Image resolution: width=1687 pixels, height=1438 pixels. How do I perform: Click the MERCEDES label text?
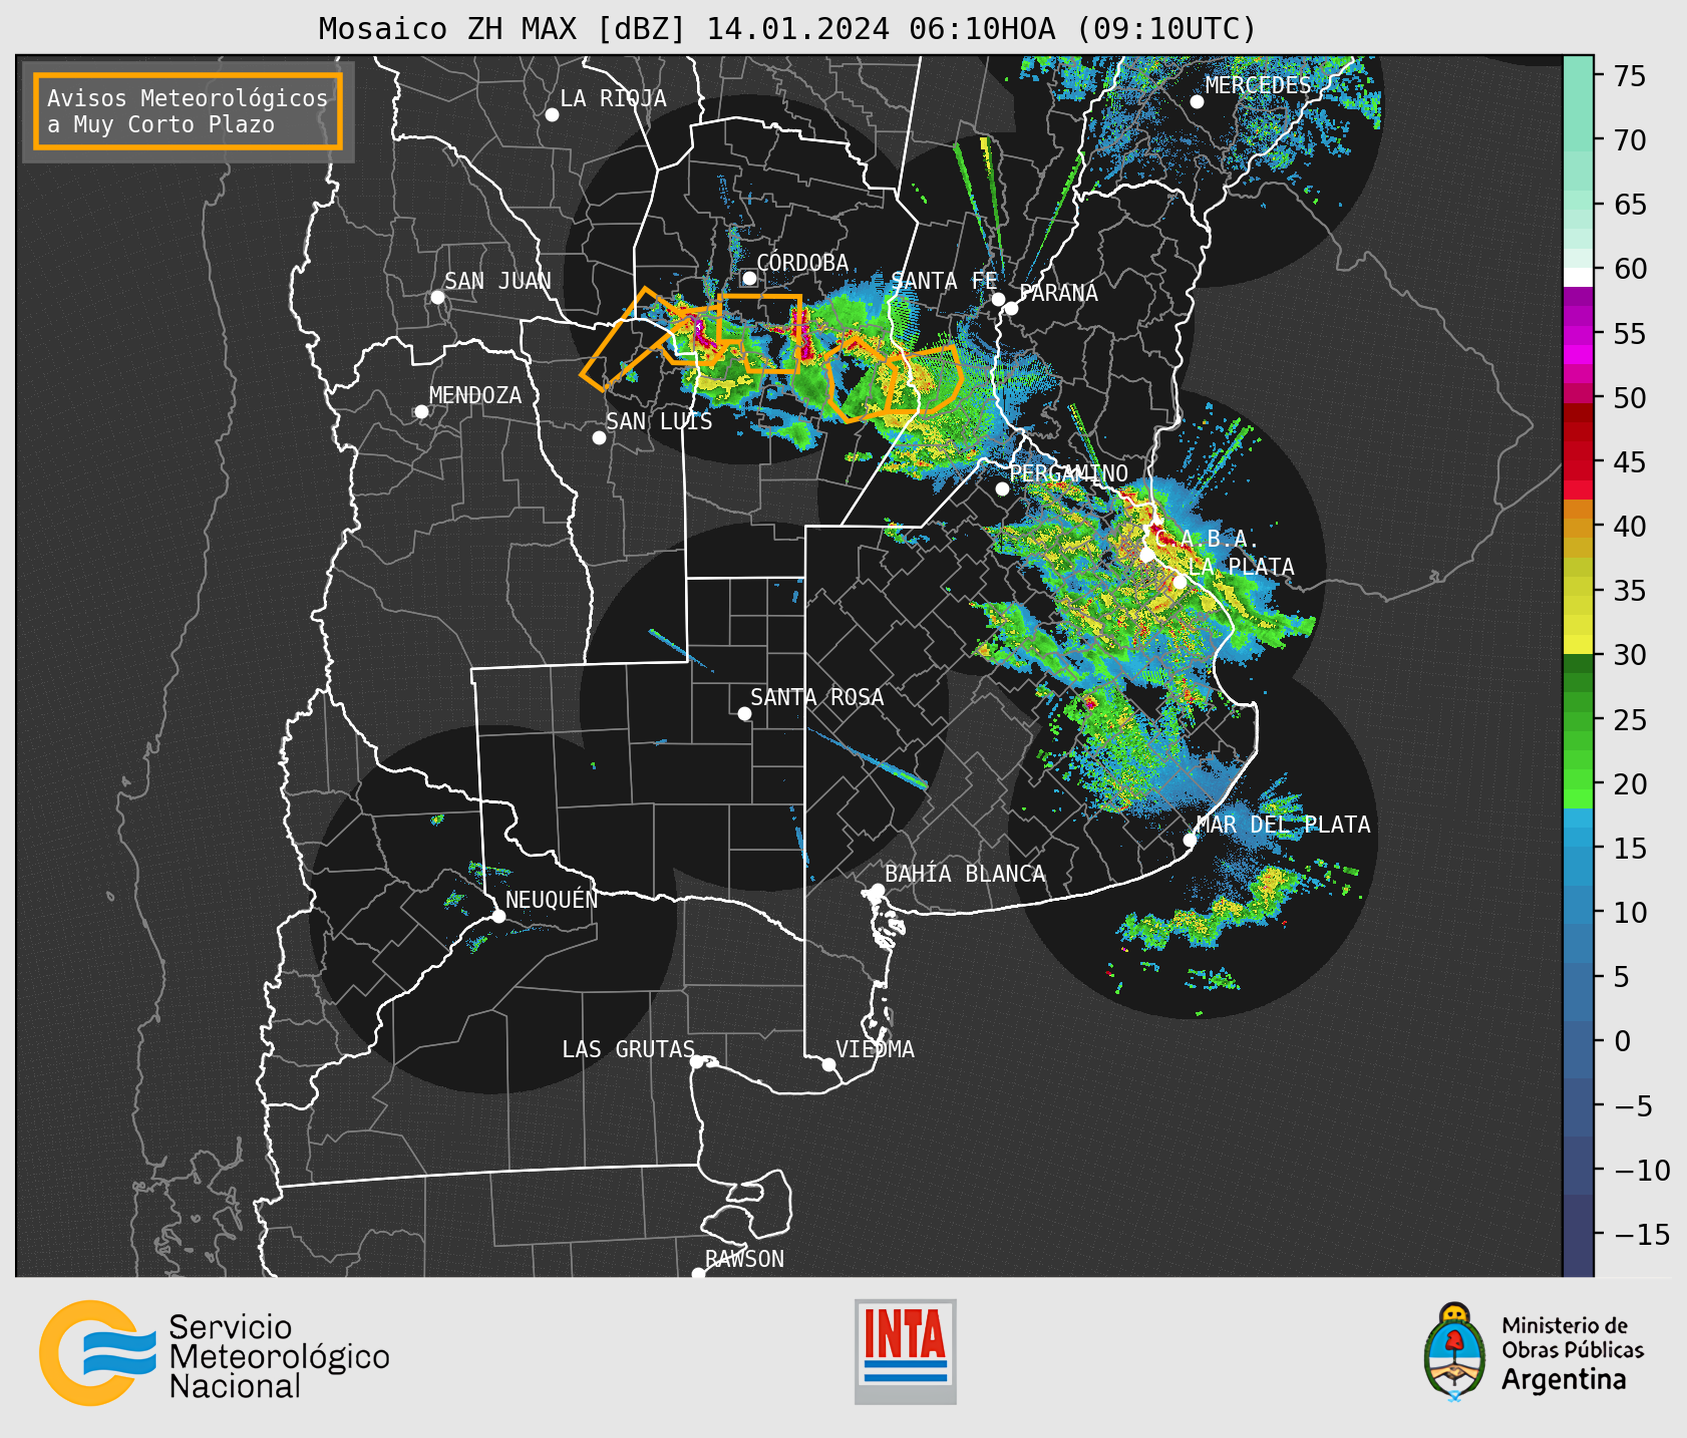click(x=1258, y=85)
